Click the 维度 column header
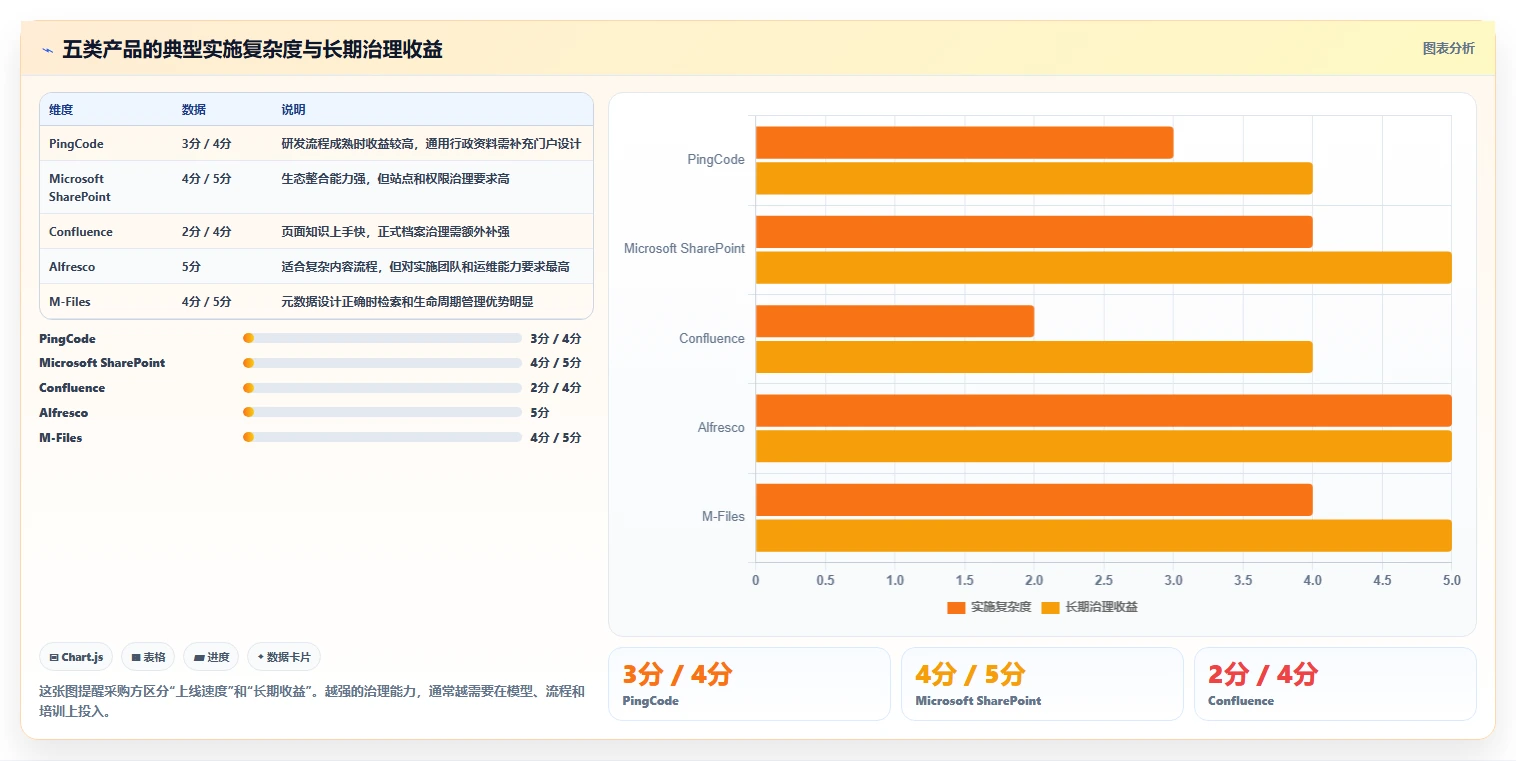Screen dimensions: 1516x761 (61, 110)
